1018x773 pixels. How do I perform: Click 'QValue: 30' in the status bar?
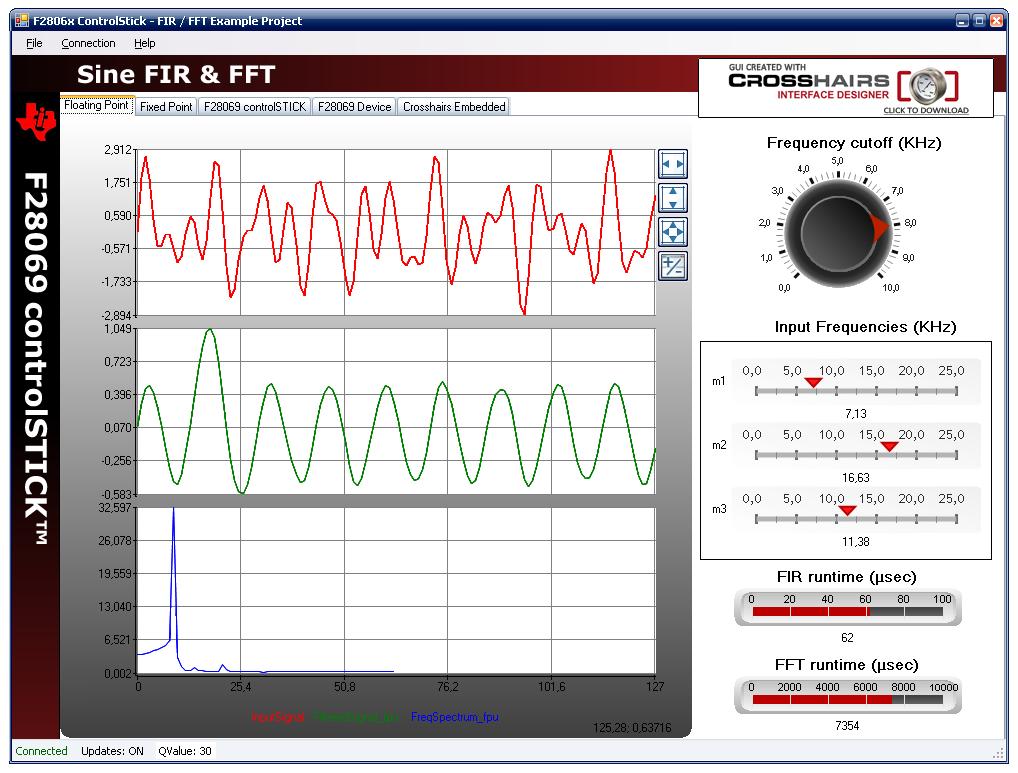(185, 751)
